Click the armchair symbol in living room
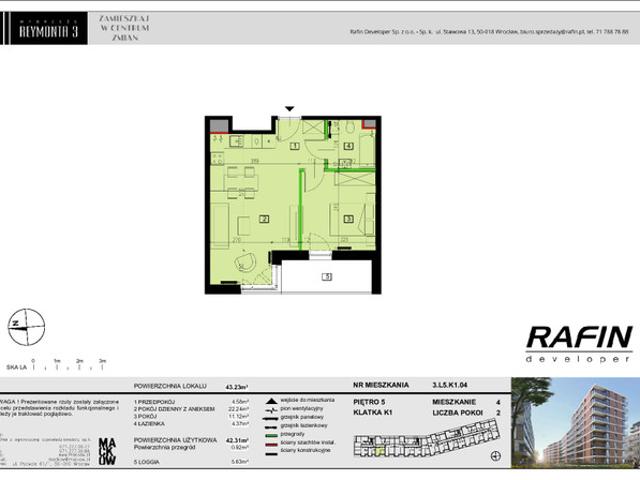Image resolution: width=640 pixels, height=480 pixels. pyautogui.click(x=246, y=262)
